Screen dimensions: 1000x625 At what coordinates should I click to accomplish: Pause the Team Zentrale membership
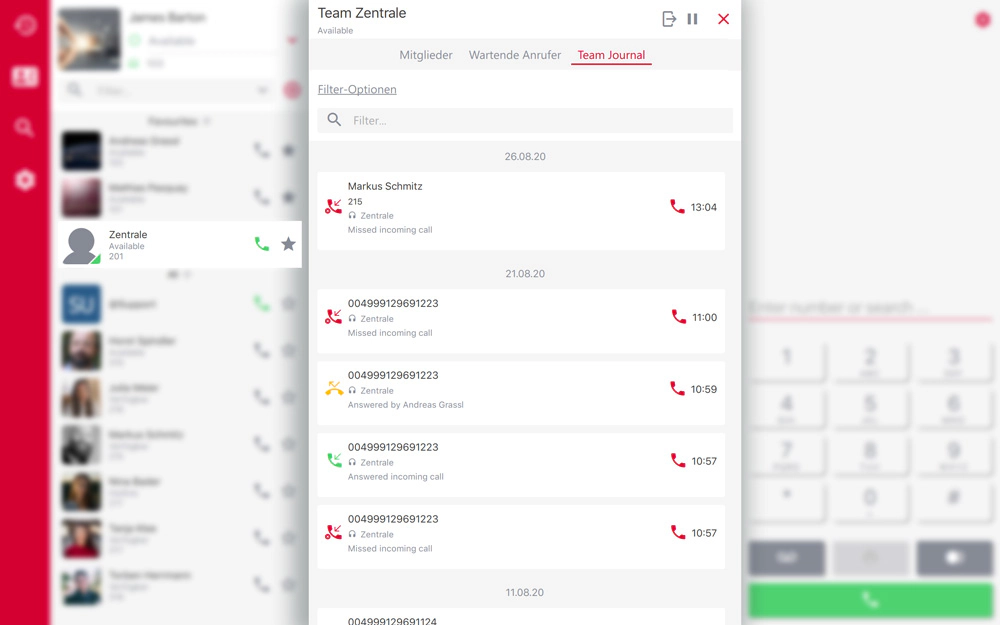coord(692,19)
